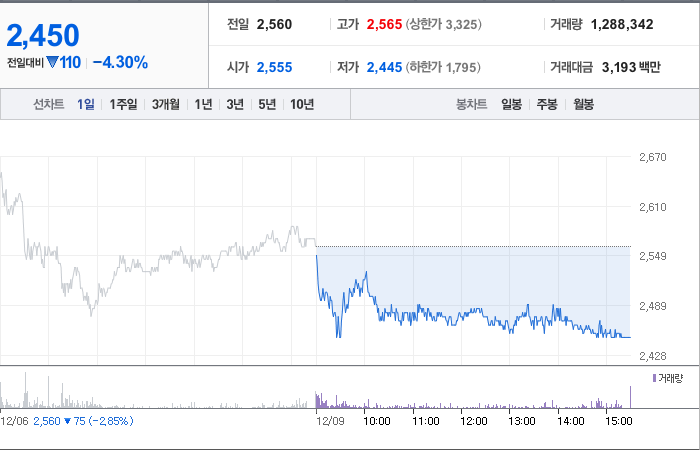Select the 1일 line chart period
Screen dimensions: 700x450
86,104
